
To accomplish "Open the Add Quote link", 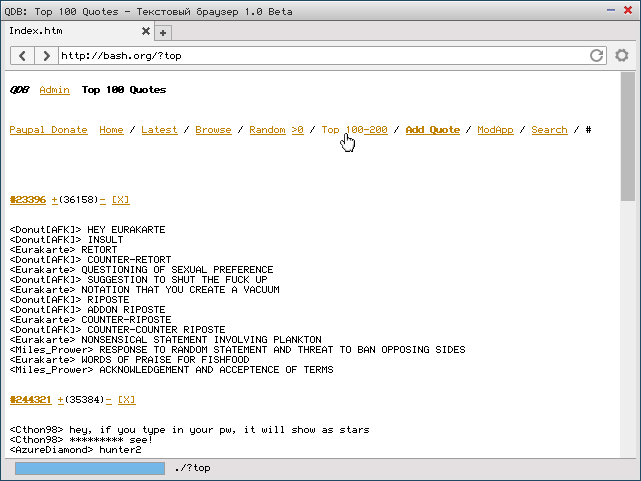I will (x=432, y=130).
